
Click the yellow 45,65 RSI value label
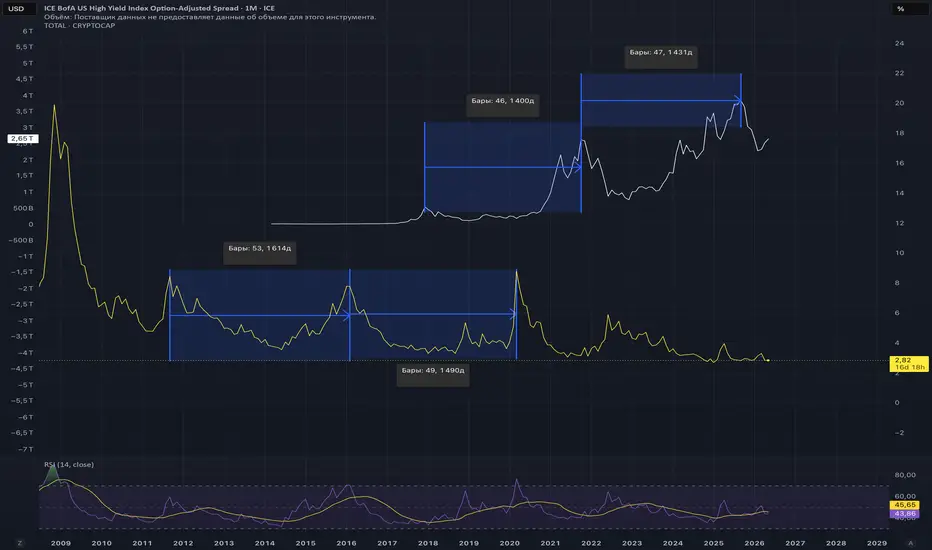pos(905,505)
